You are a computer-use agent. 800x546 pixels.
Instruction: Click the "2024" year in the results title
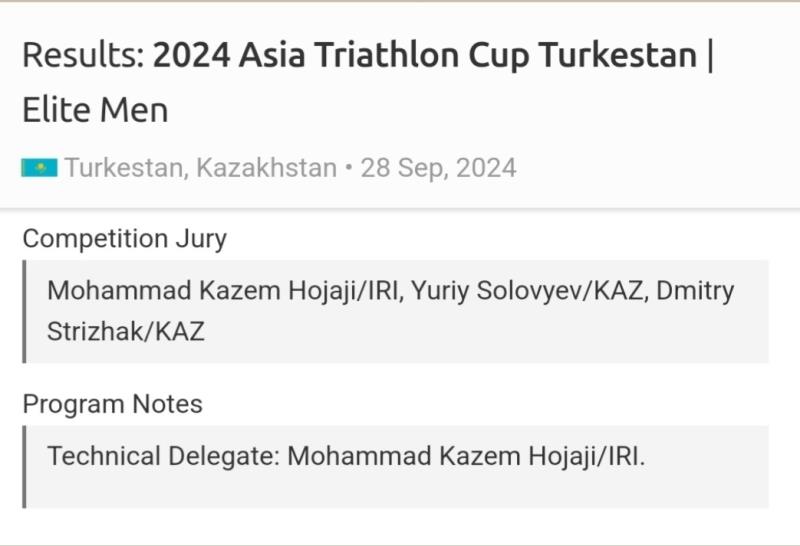click(192, 55)
